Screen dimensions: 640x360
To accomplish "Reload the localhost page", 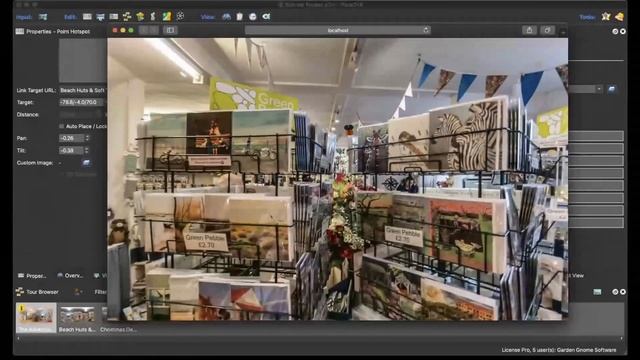I will (x=426, y=30).
